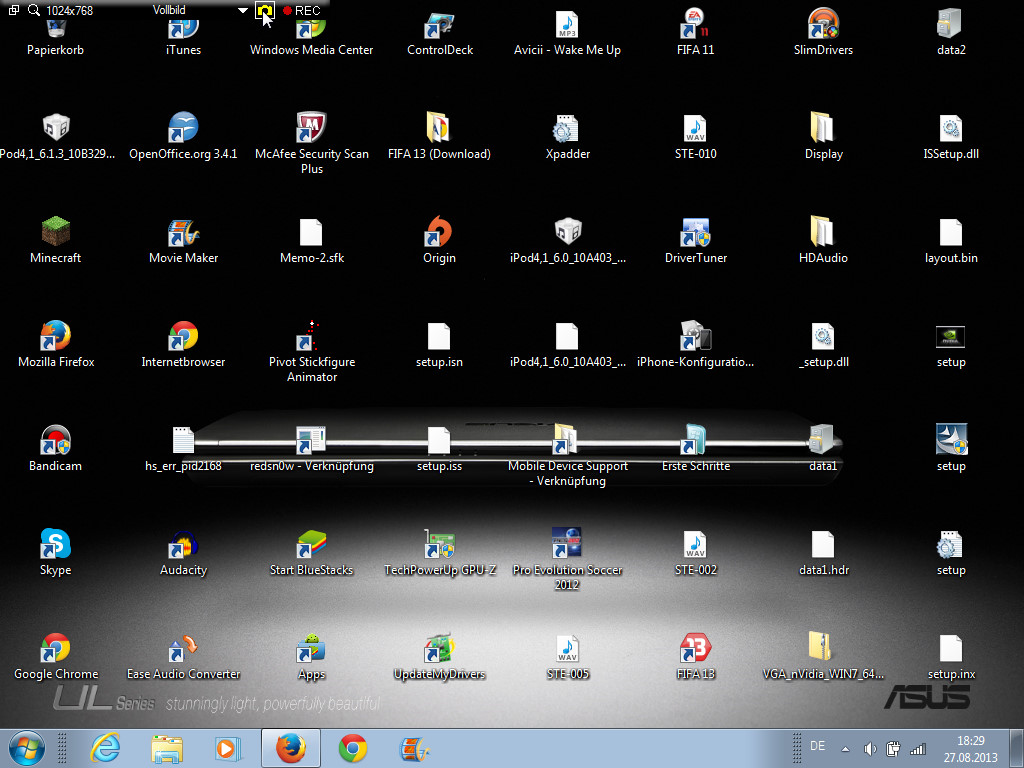
Task: Launch the Origin shortcut
Action: 440,240
